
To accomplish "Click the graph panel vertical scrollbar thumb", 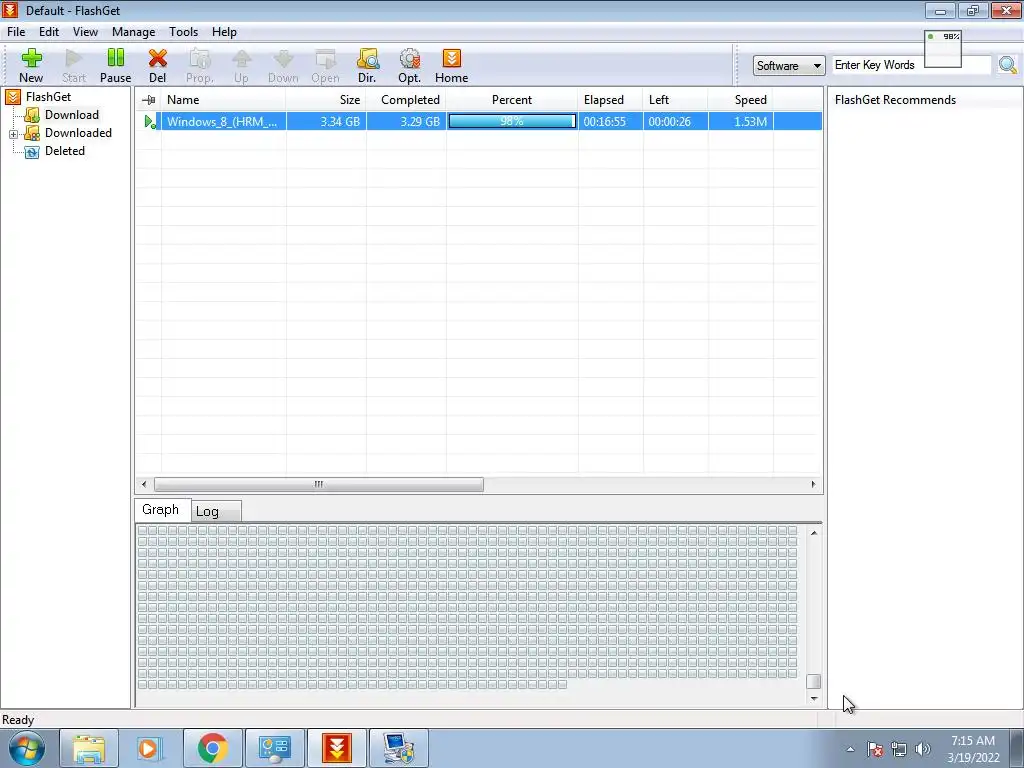I will [x=814, y=681].
